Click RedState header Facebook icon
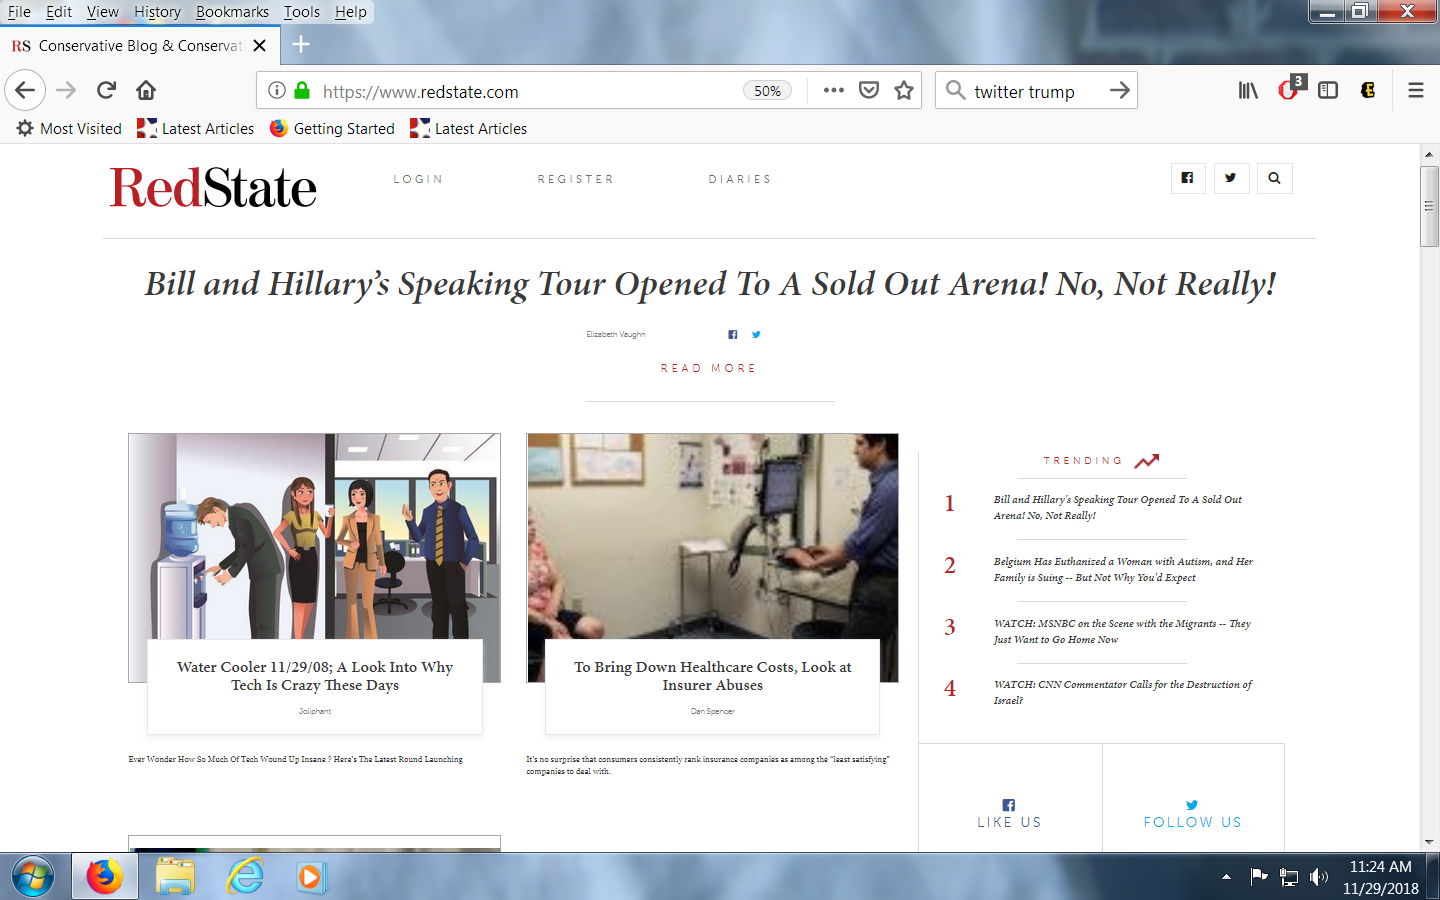This screenshot has height=900, width=1440. click(1188, 178)
